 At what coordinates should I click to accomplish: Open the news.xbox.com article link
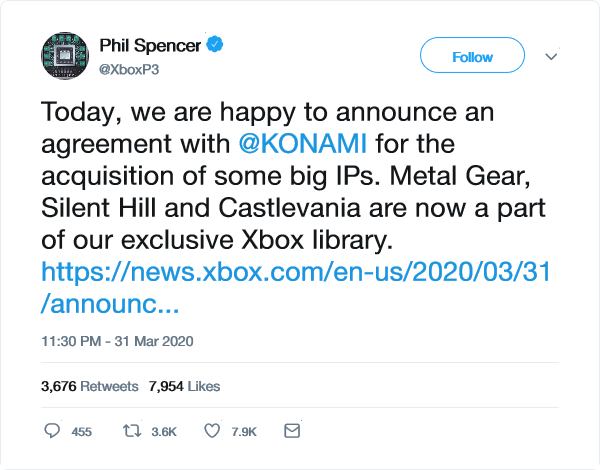[300, 272]
